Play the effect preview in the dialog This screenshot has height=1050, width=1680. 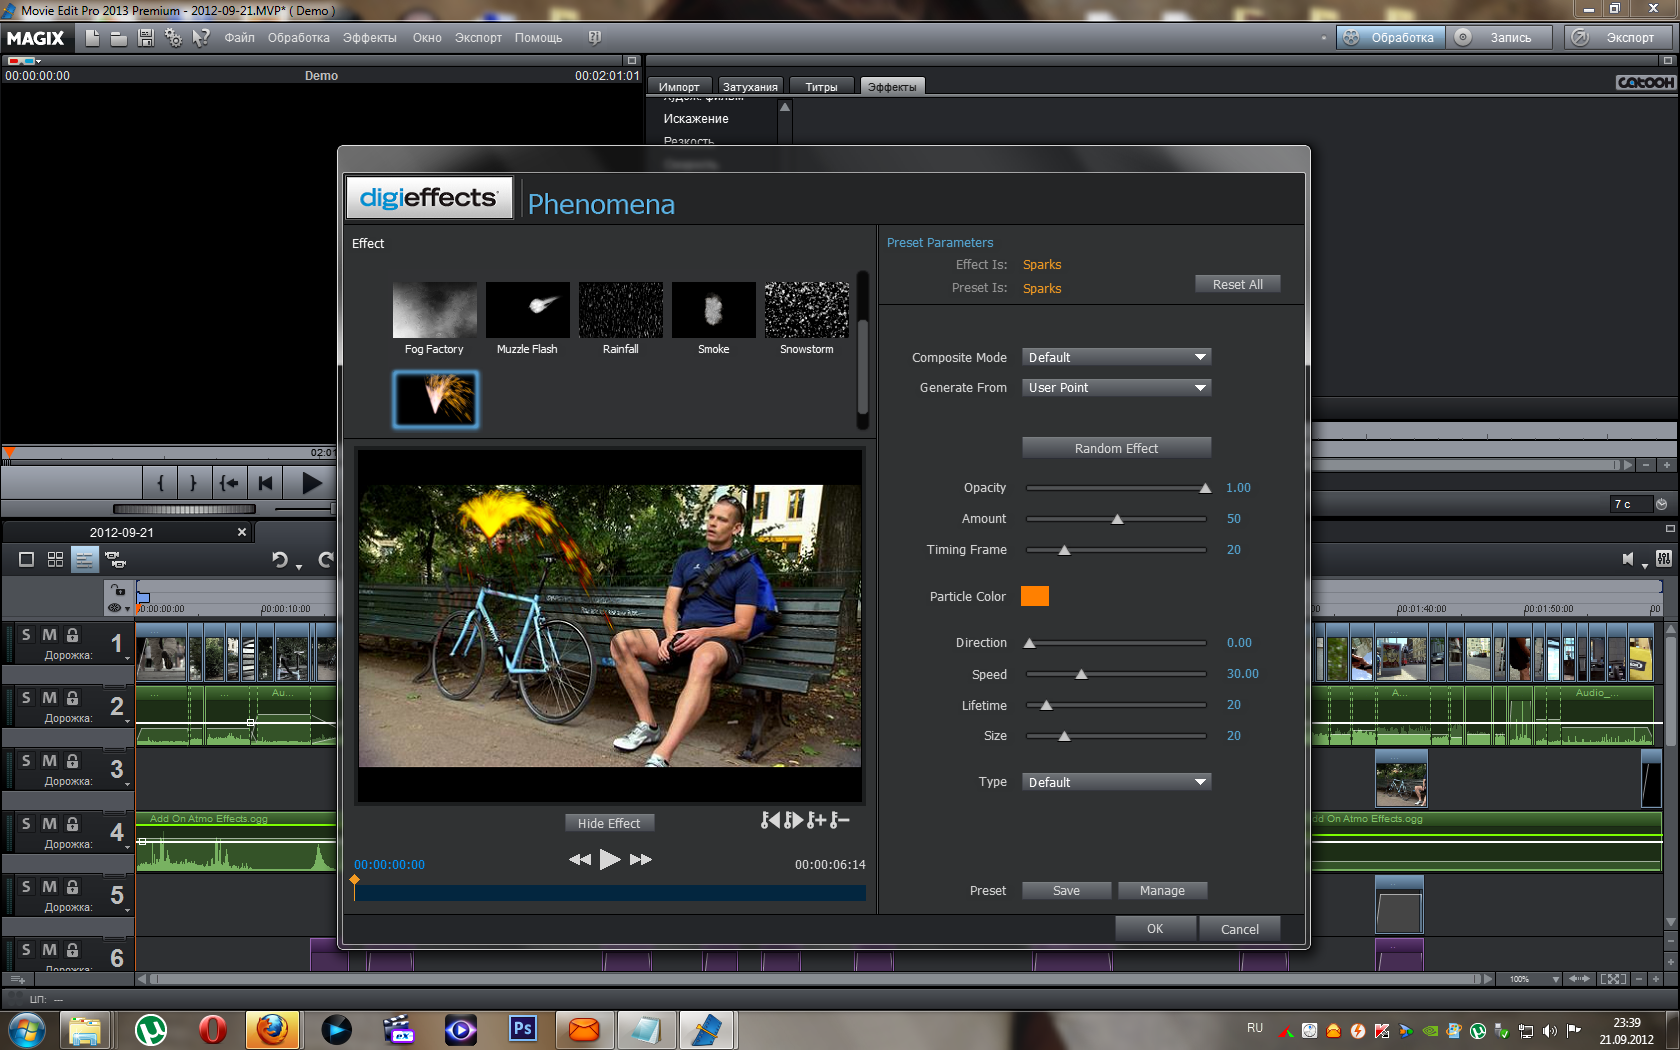tap(610, 859)
